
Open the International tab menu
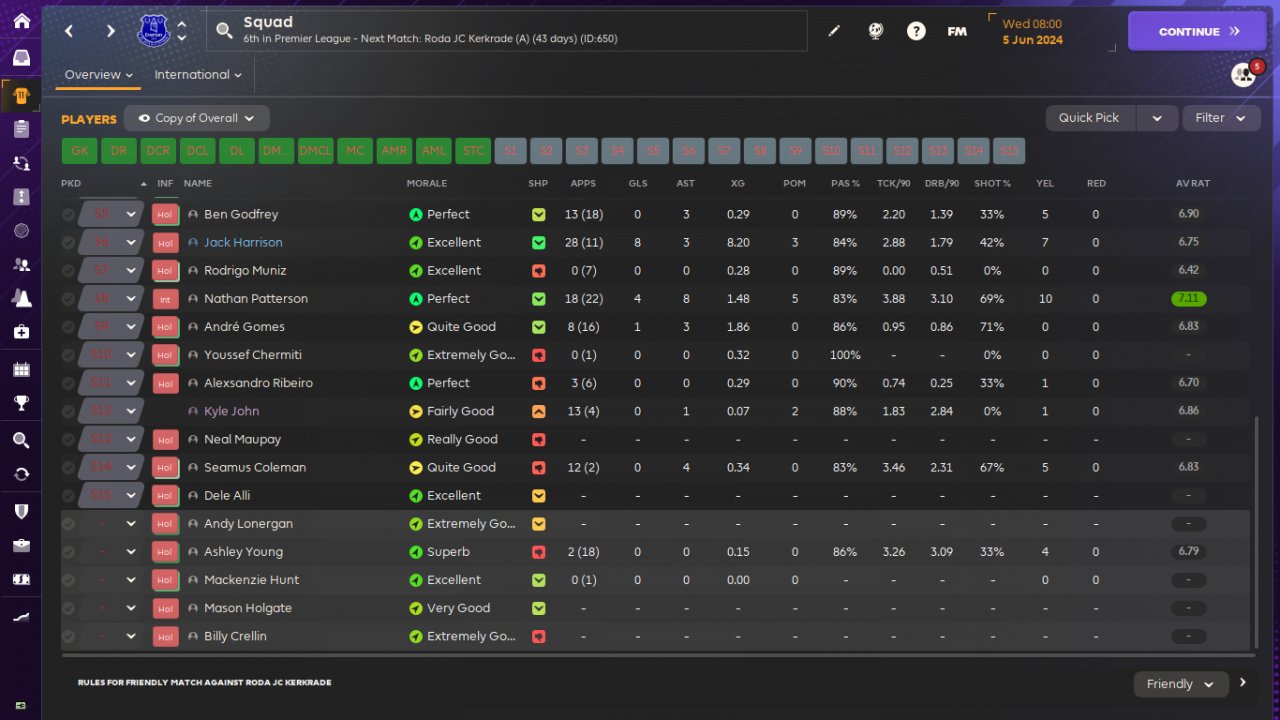198,75
